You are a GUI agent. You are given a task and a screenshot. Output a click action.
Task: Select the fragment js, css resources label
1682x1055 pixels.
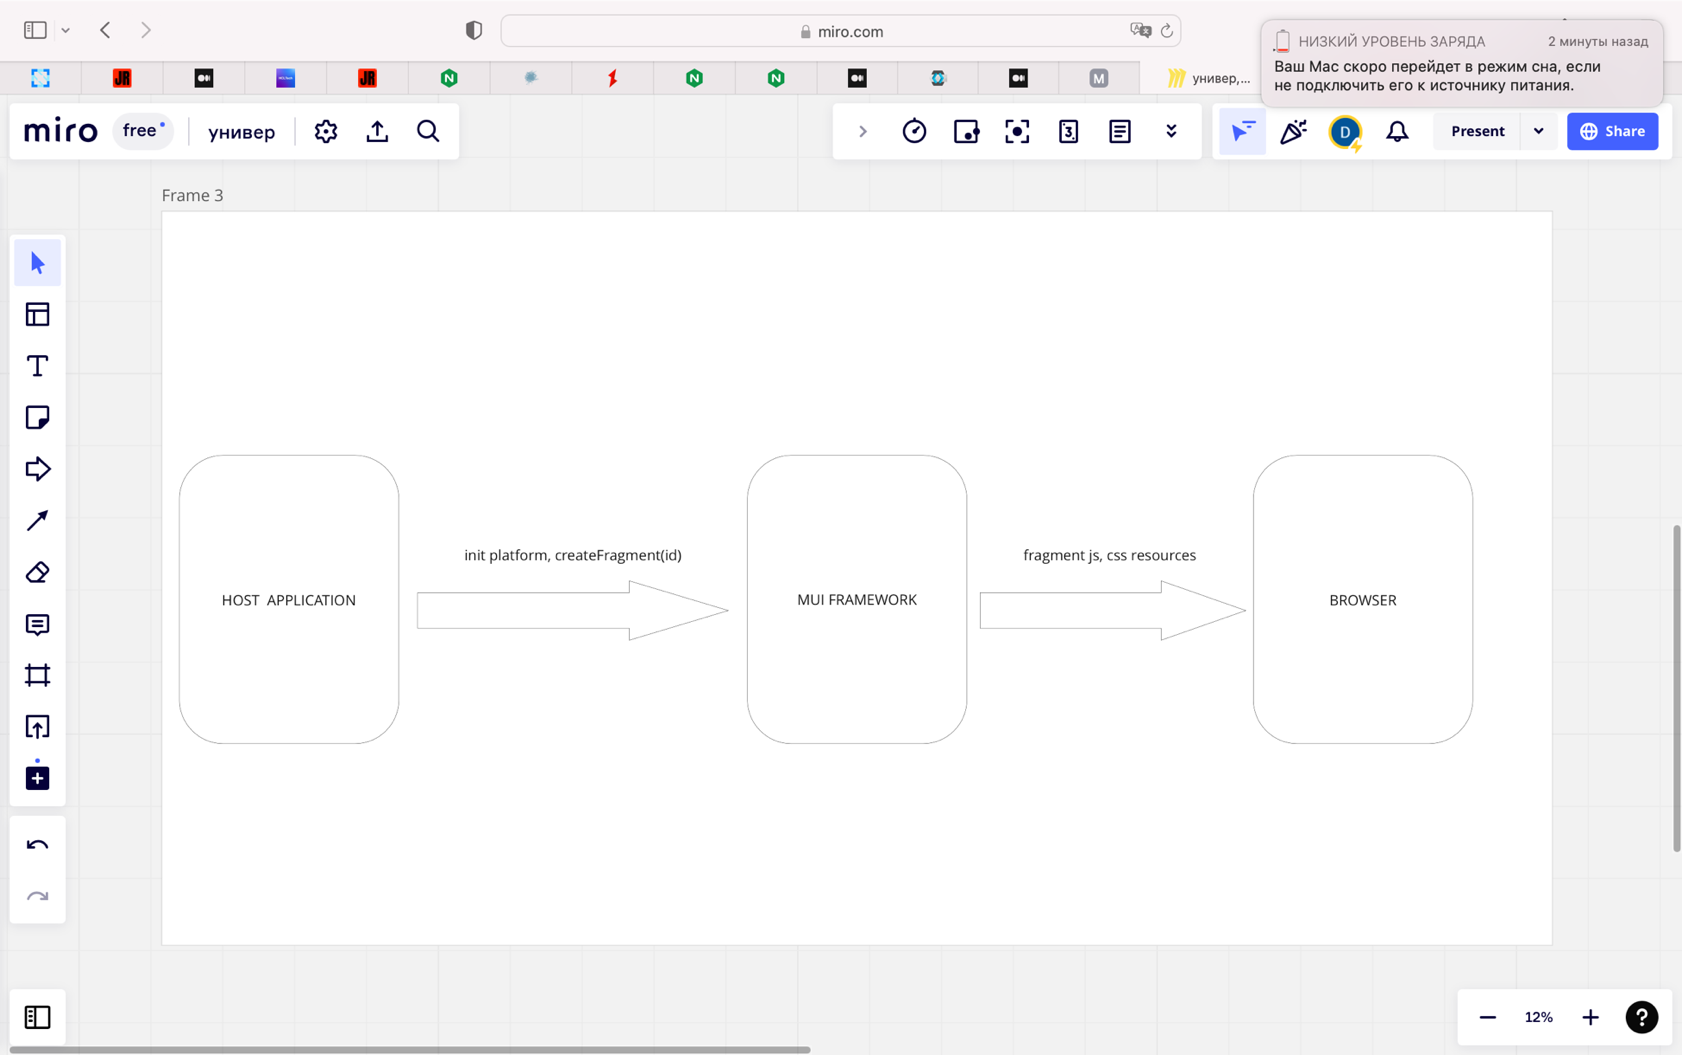pos(1109,555)
